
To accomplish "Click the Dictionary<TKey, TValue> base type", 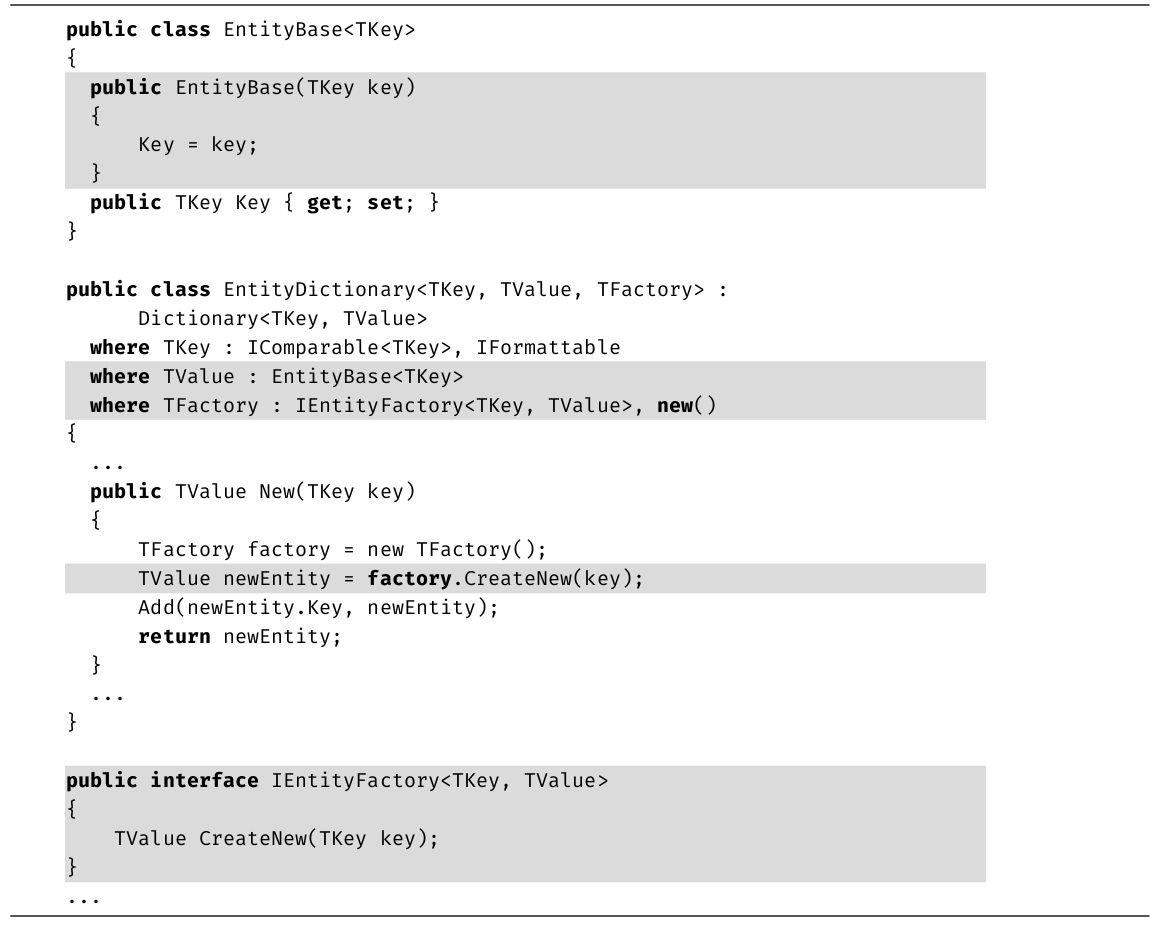I will [x=282, y=319].
